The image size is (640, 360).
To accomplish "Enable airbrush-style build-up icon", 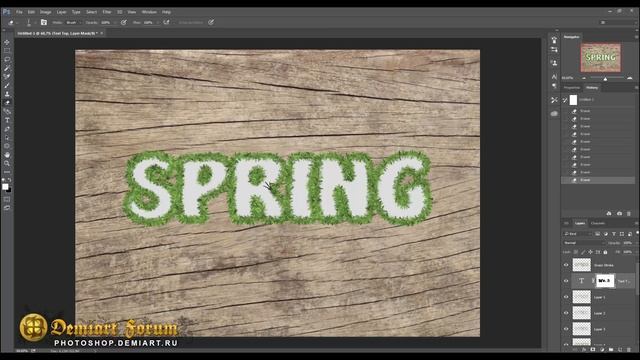I will click(167, 22).
